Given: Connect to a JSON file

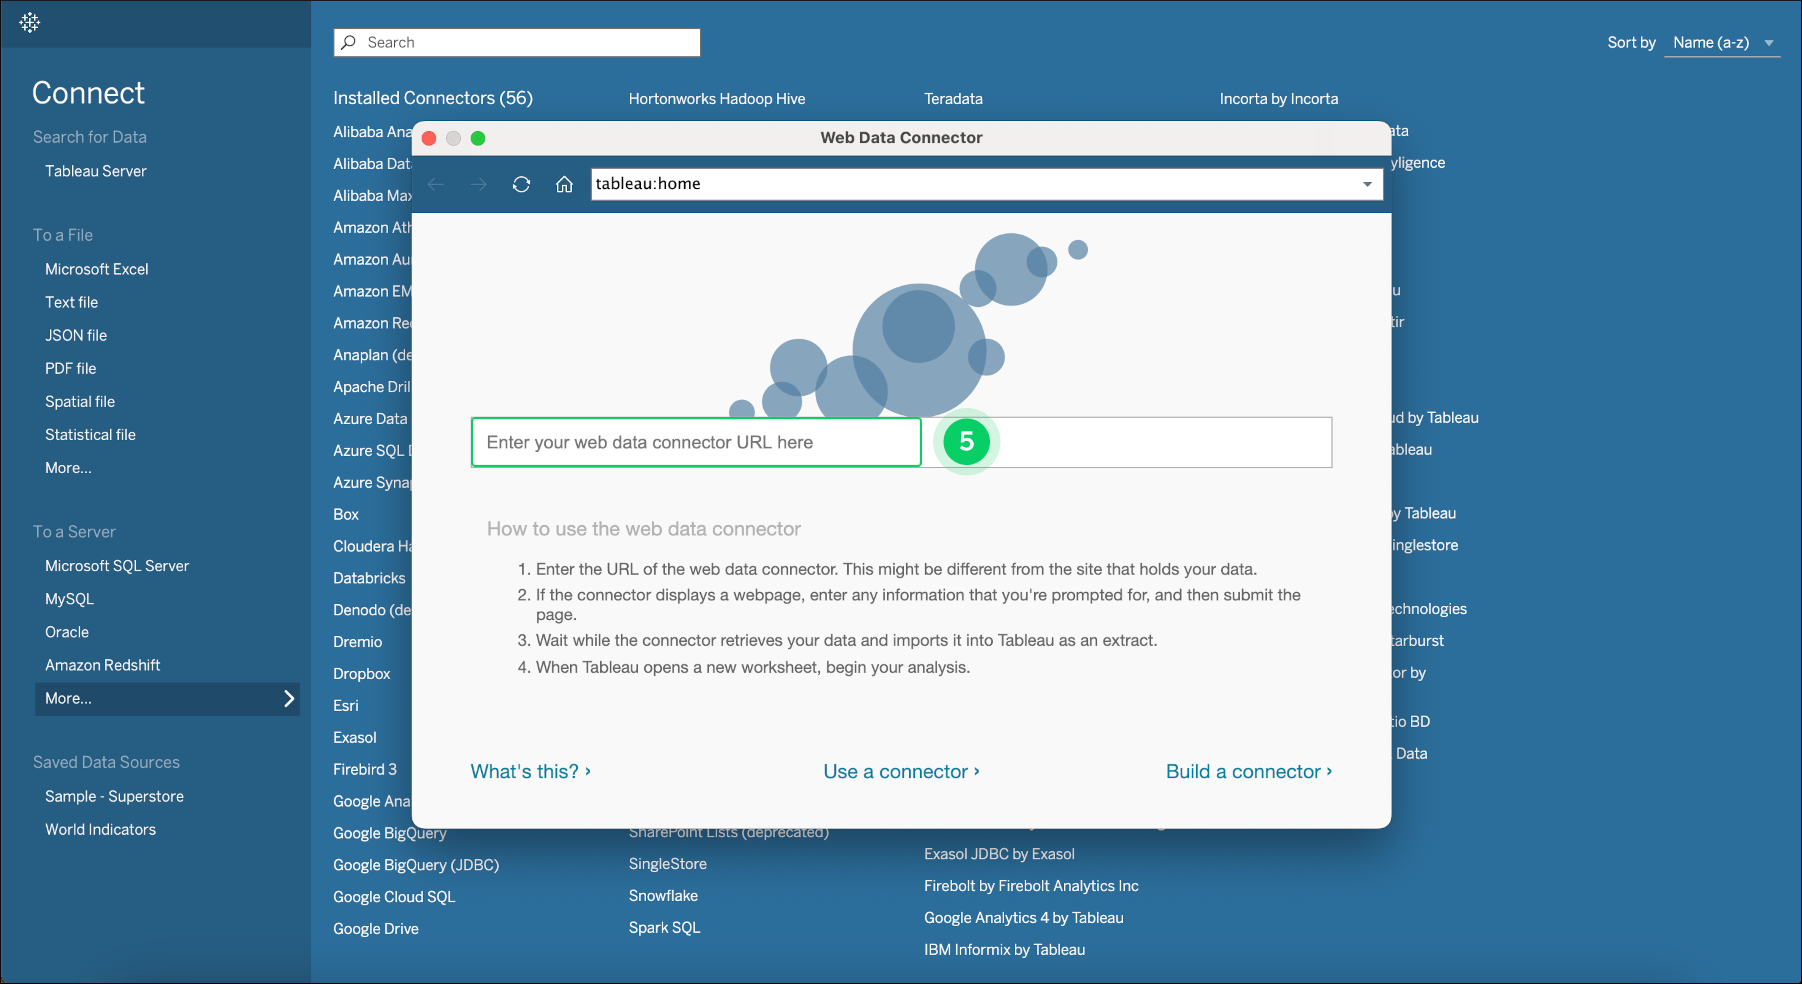Looking at the screenshot, I should [x=76, y=335].
